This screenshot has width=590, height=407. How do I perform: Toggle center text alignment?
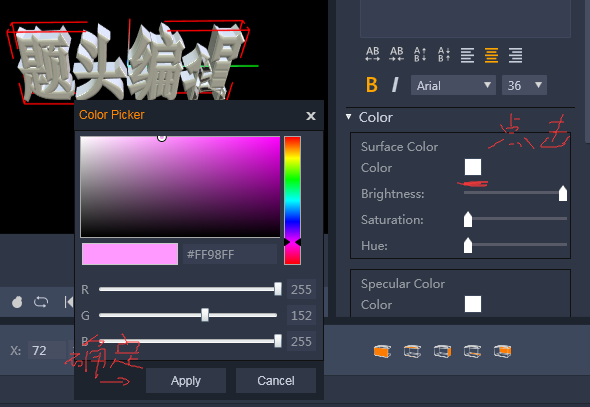point(491,55)
